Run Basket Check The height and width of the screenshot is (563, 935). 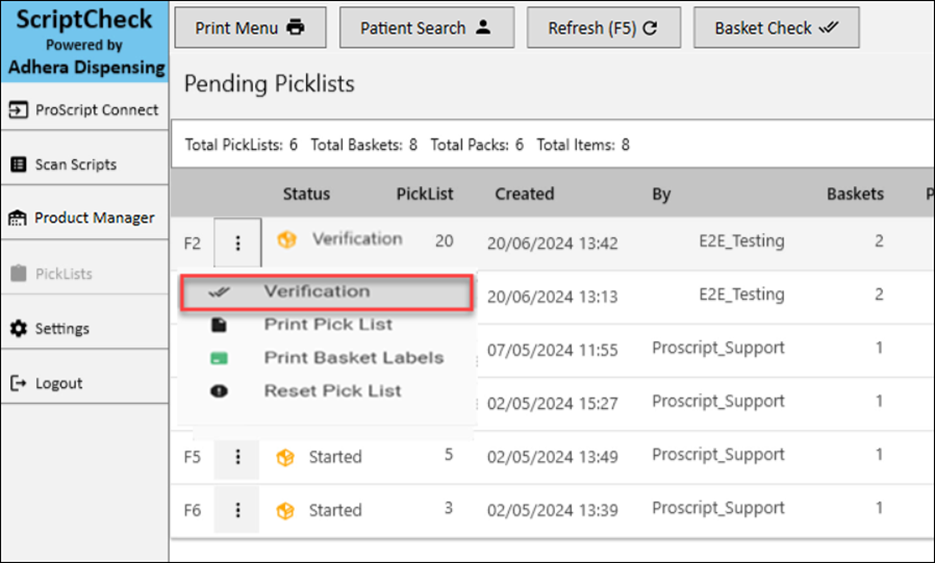pyautogui.click(x=776, y=28)
